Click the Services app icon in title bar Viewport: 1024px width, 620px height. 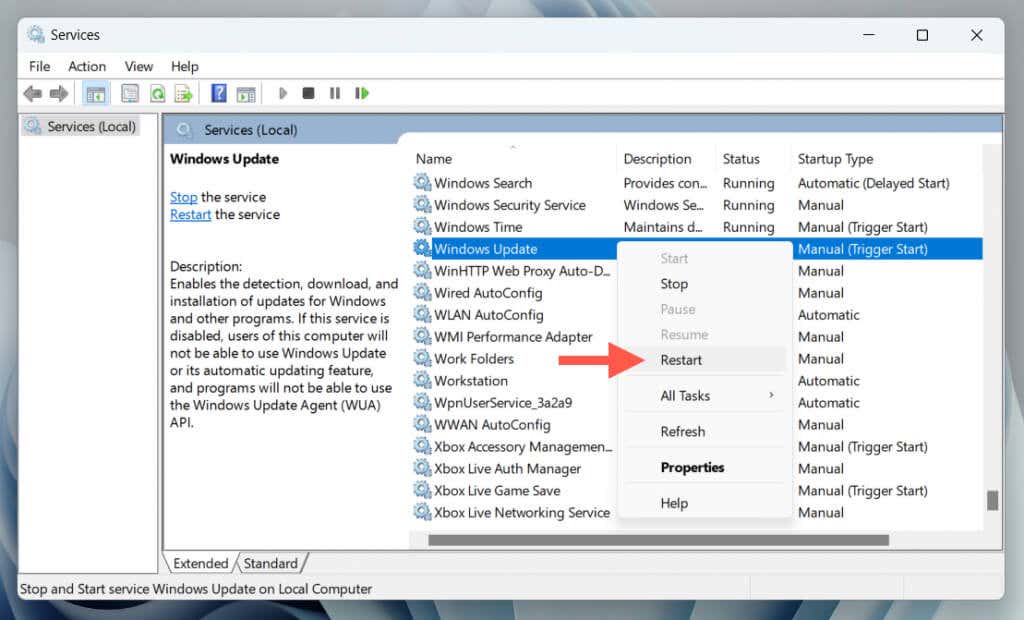click(x=36, y=35)
